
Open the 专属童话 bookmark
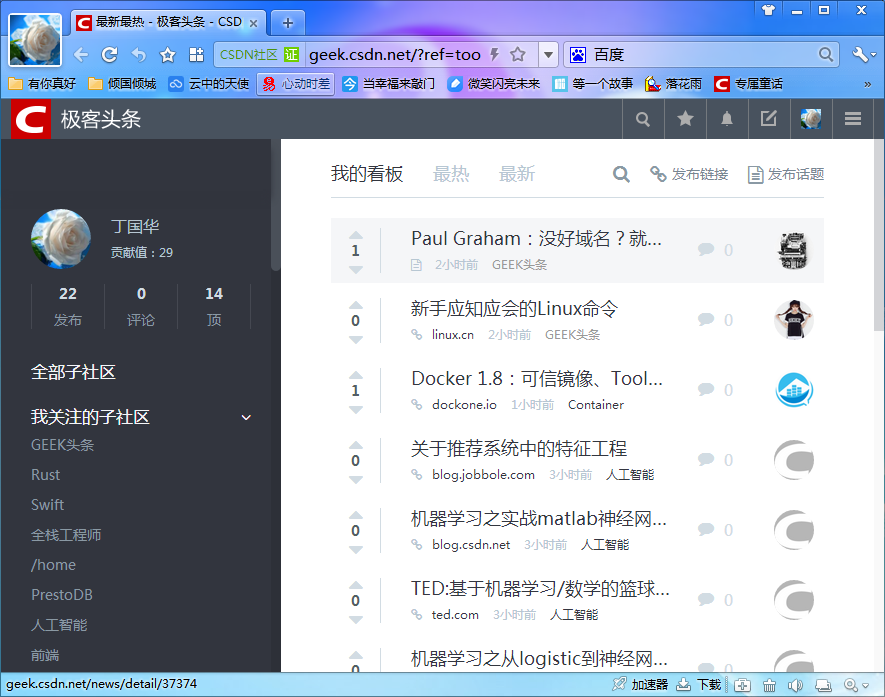[748, 84]
